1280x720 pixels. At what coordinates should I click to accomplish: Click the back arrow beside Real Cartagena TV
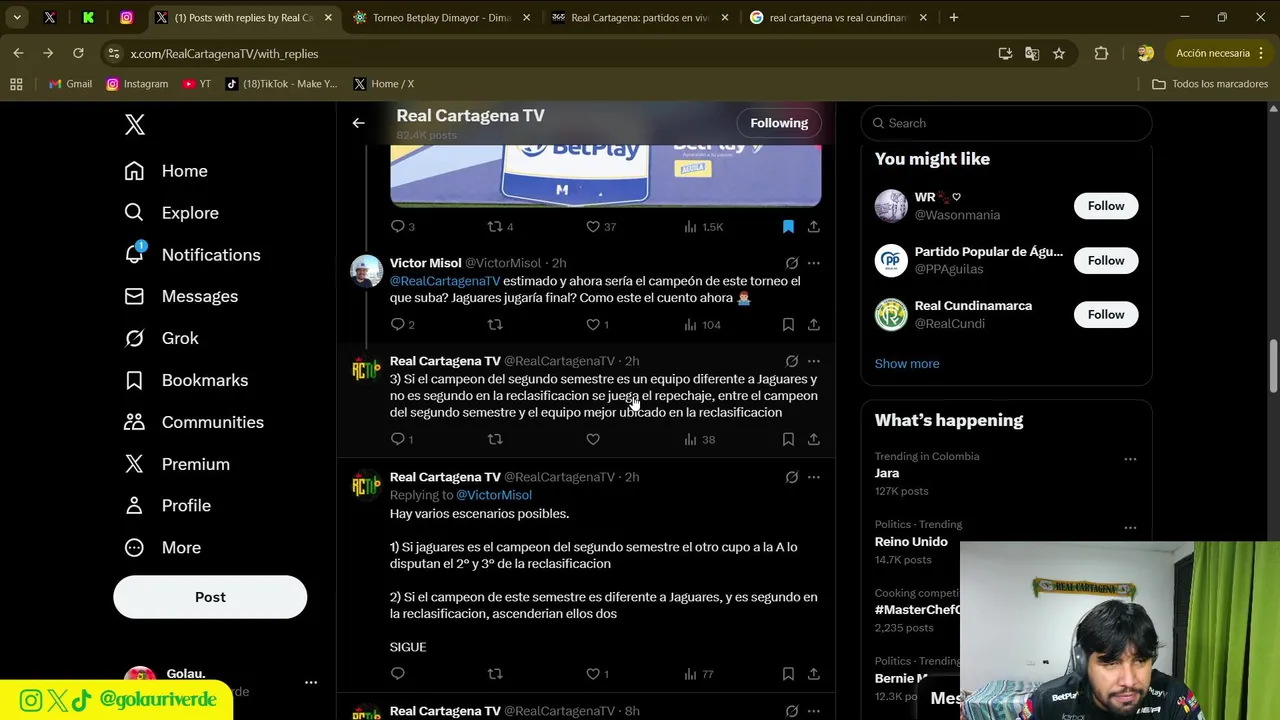click(358, 123)
